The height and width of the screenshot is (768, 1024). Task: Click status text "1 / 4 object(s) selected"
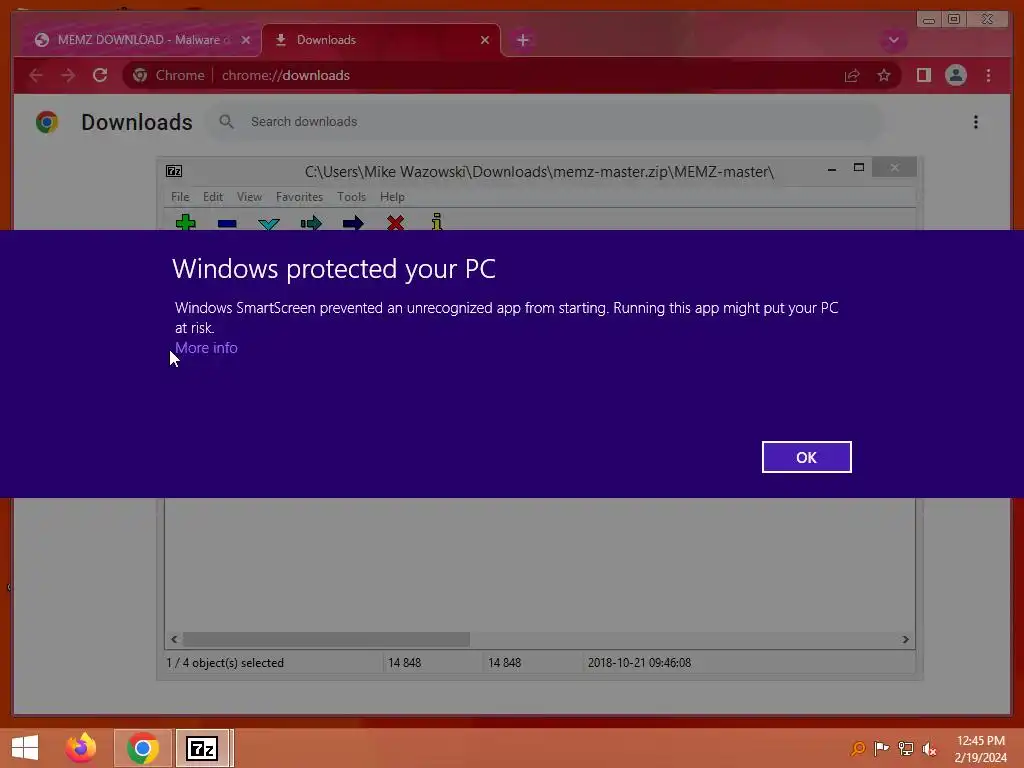click(225, 663)
